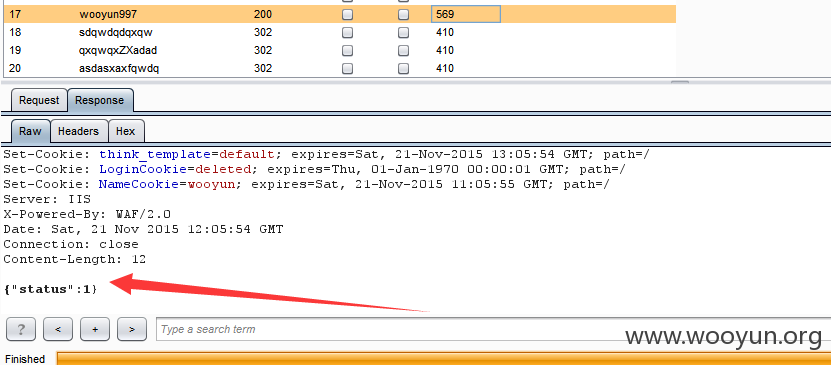Select payload sdqwdqdqxqw in results
The width and height of the screenshot is (831, 365).
[116, 32]
